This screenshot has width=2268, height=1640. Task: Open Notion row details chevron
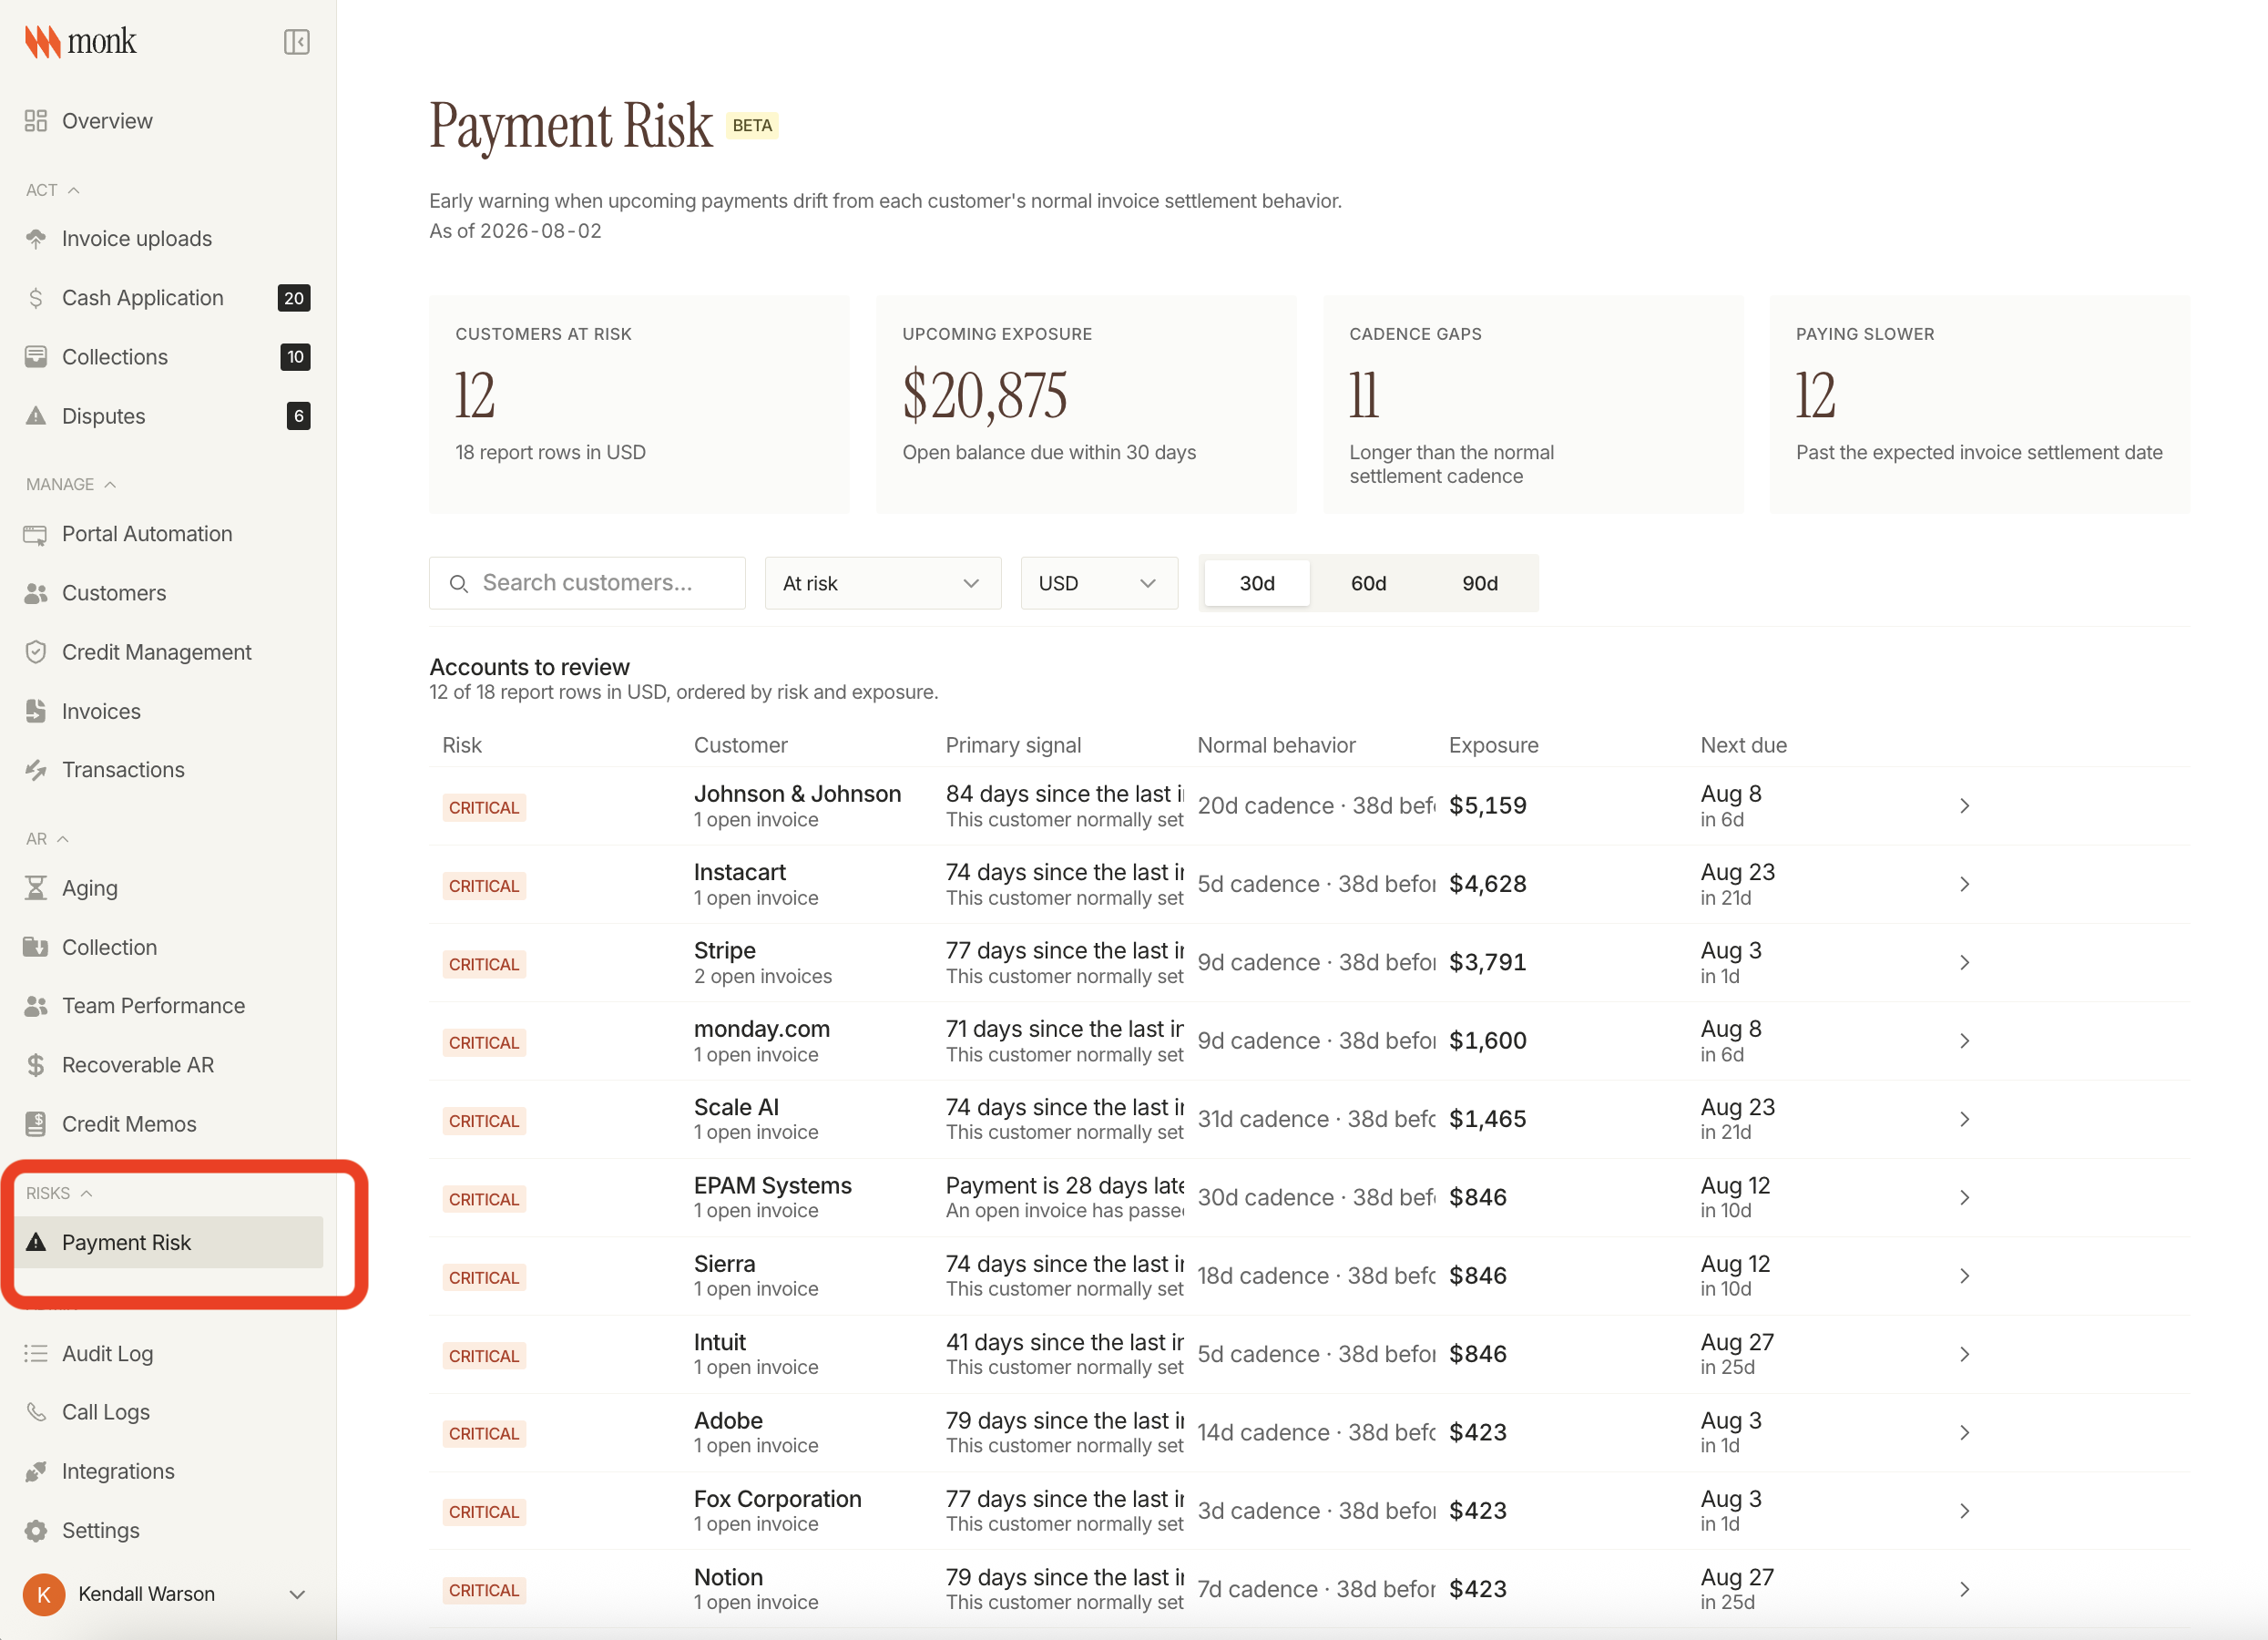click(x=1964, y=1590)
